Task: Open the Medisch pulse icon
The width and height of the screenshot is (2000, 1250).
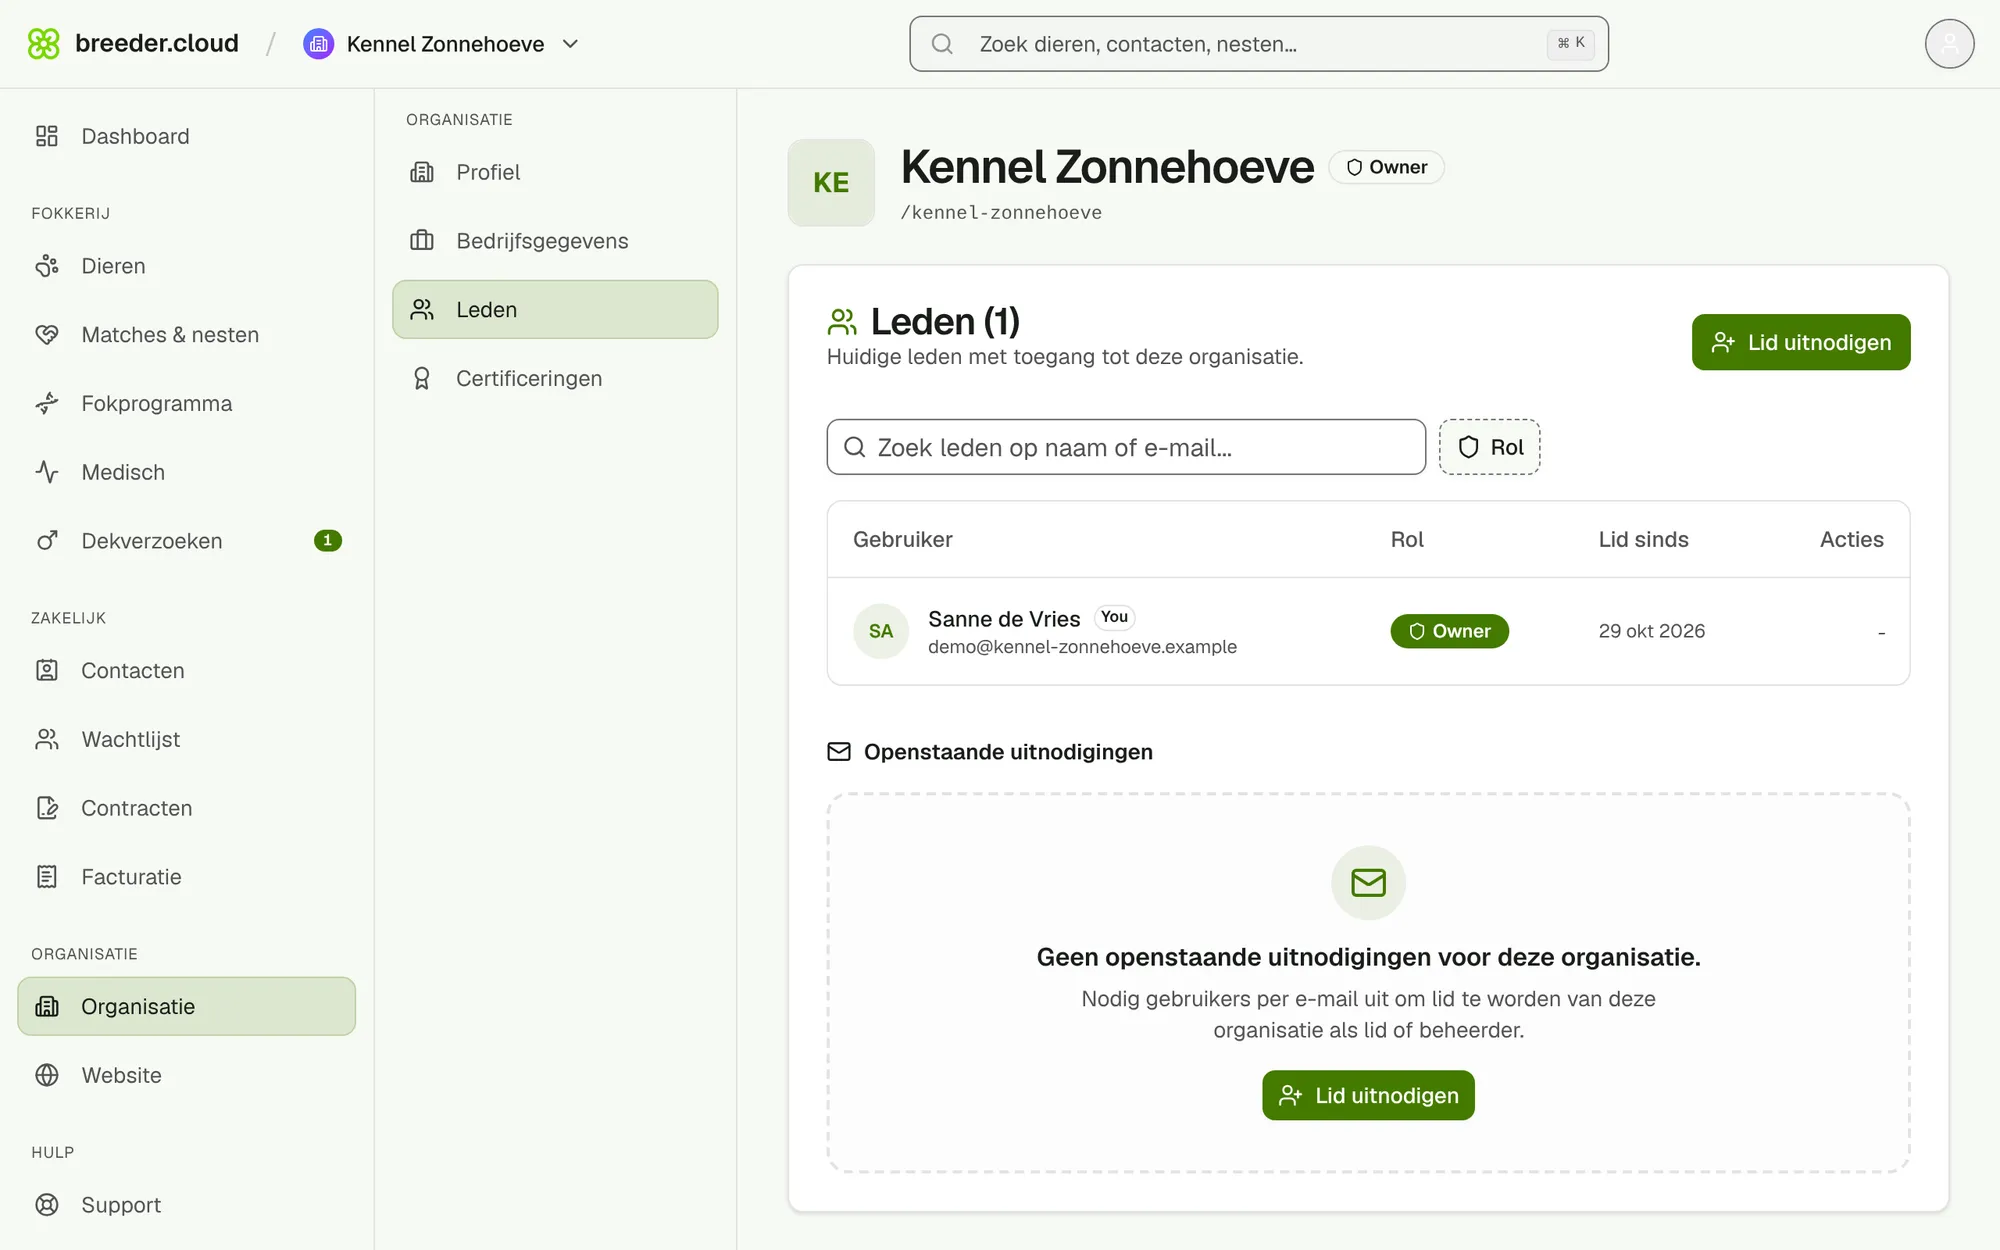Action: (47, 472)
